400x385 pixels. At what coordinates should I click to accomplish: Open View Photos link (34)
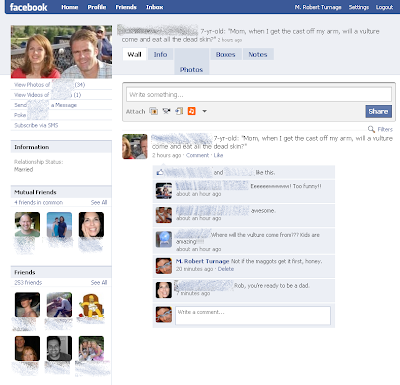coord(49,85)
